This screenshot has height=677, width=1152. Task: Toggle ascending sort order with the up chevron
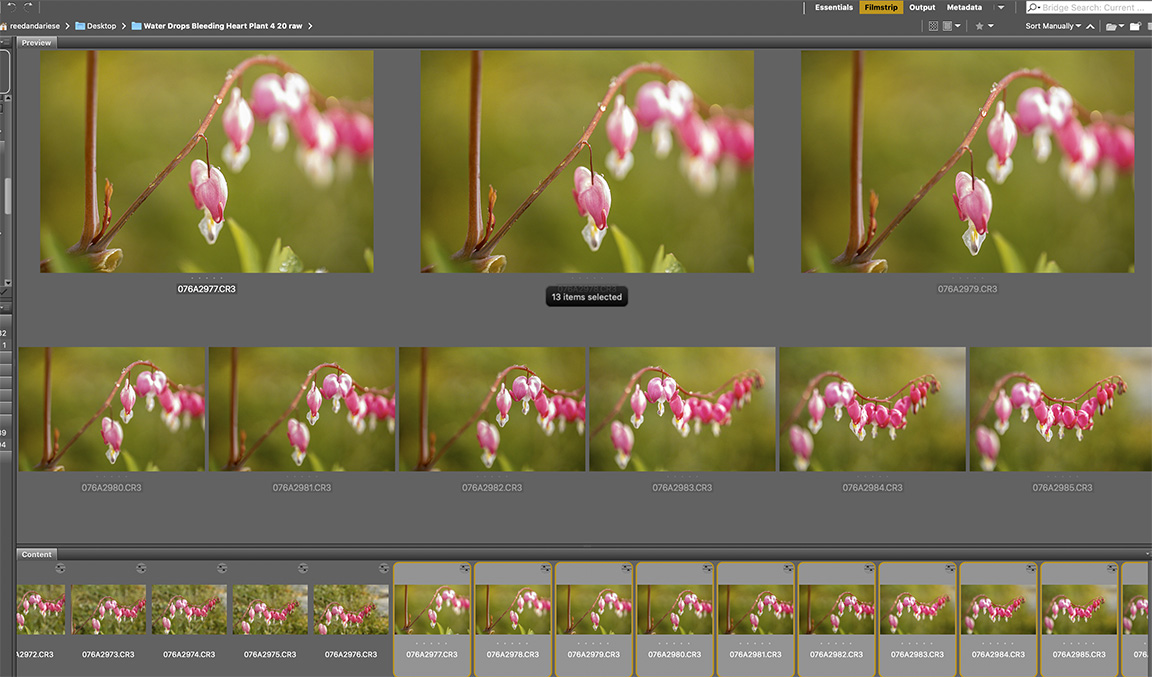1090,26
